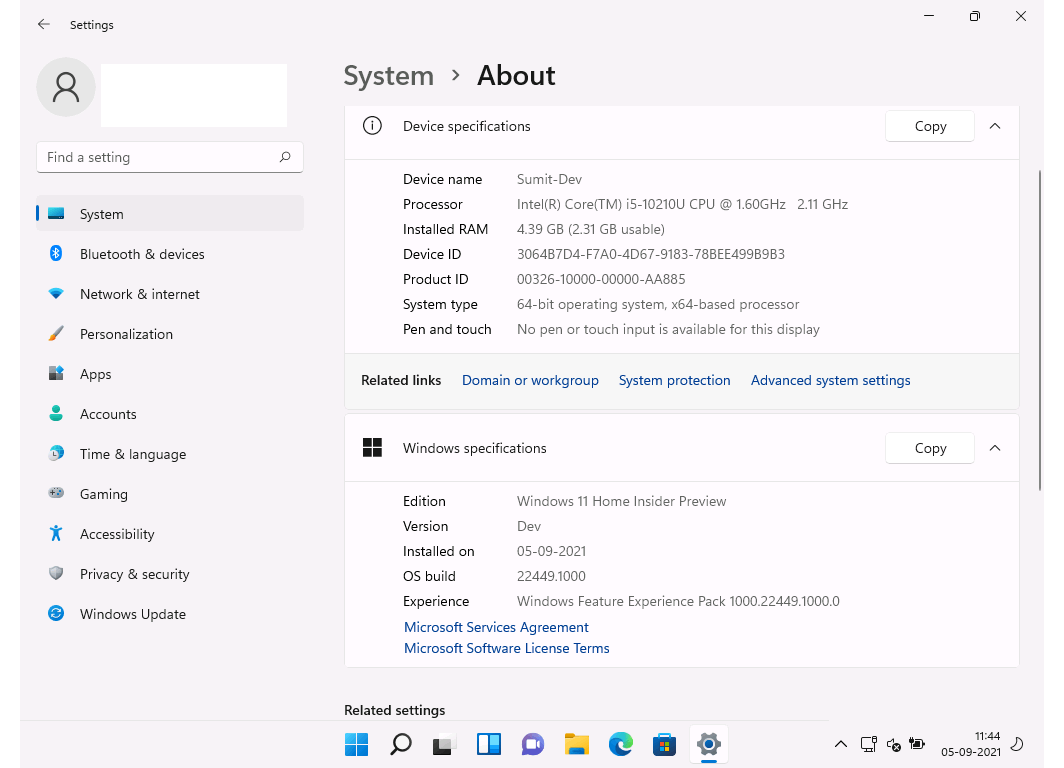
Task: Click the Windows logo beside Windows specifications
Action: [x=372, y=448]
